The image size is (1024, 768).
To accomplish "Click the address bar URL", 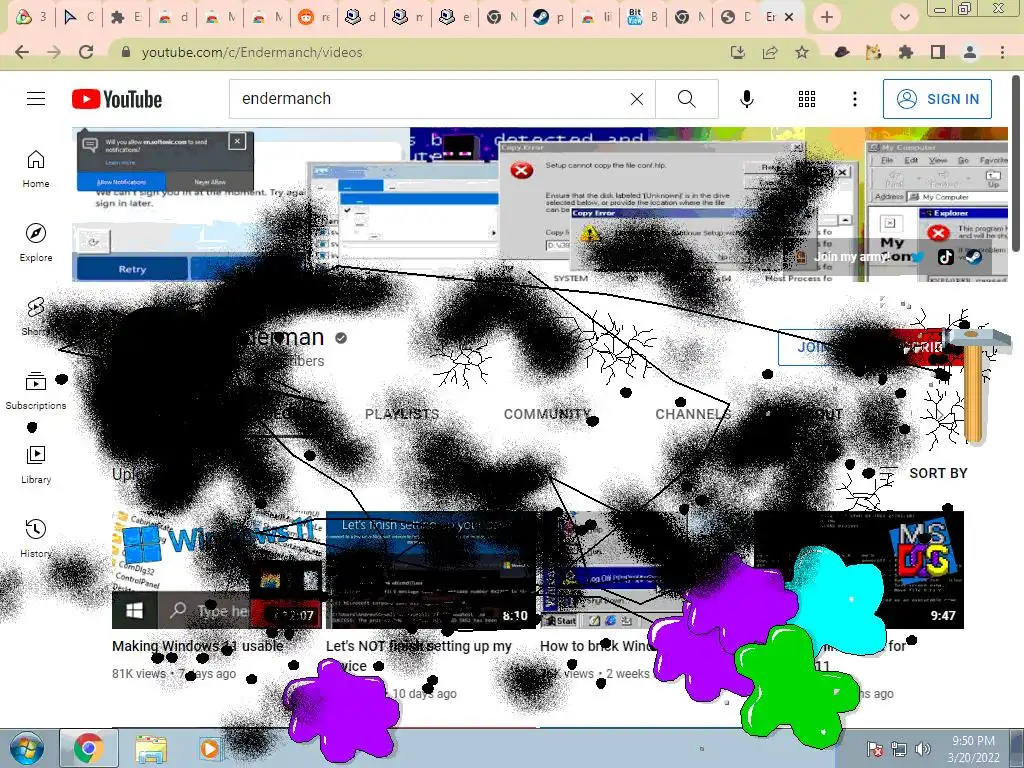I will (x=251, y=52).
